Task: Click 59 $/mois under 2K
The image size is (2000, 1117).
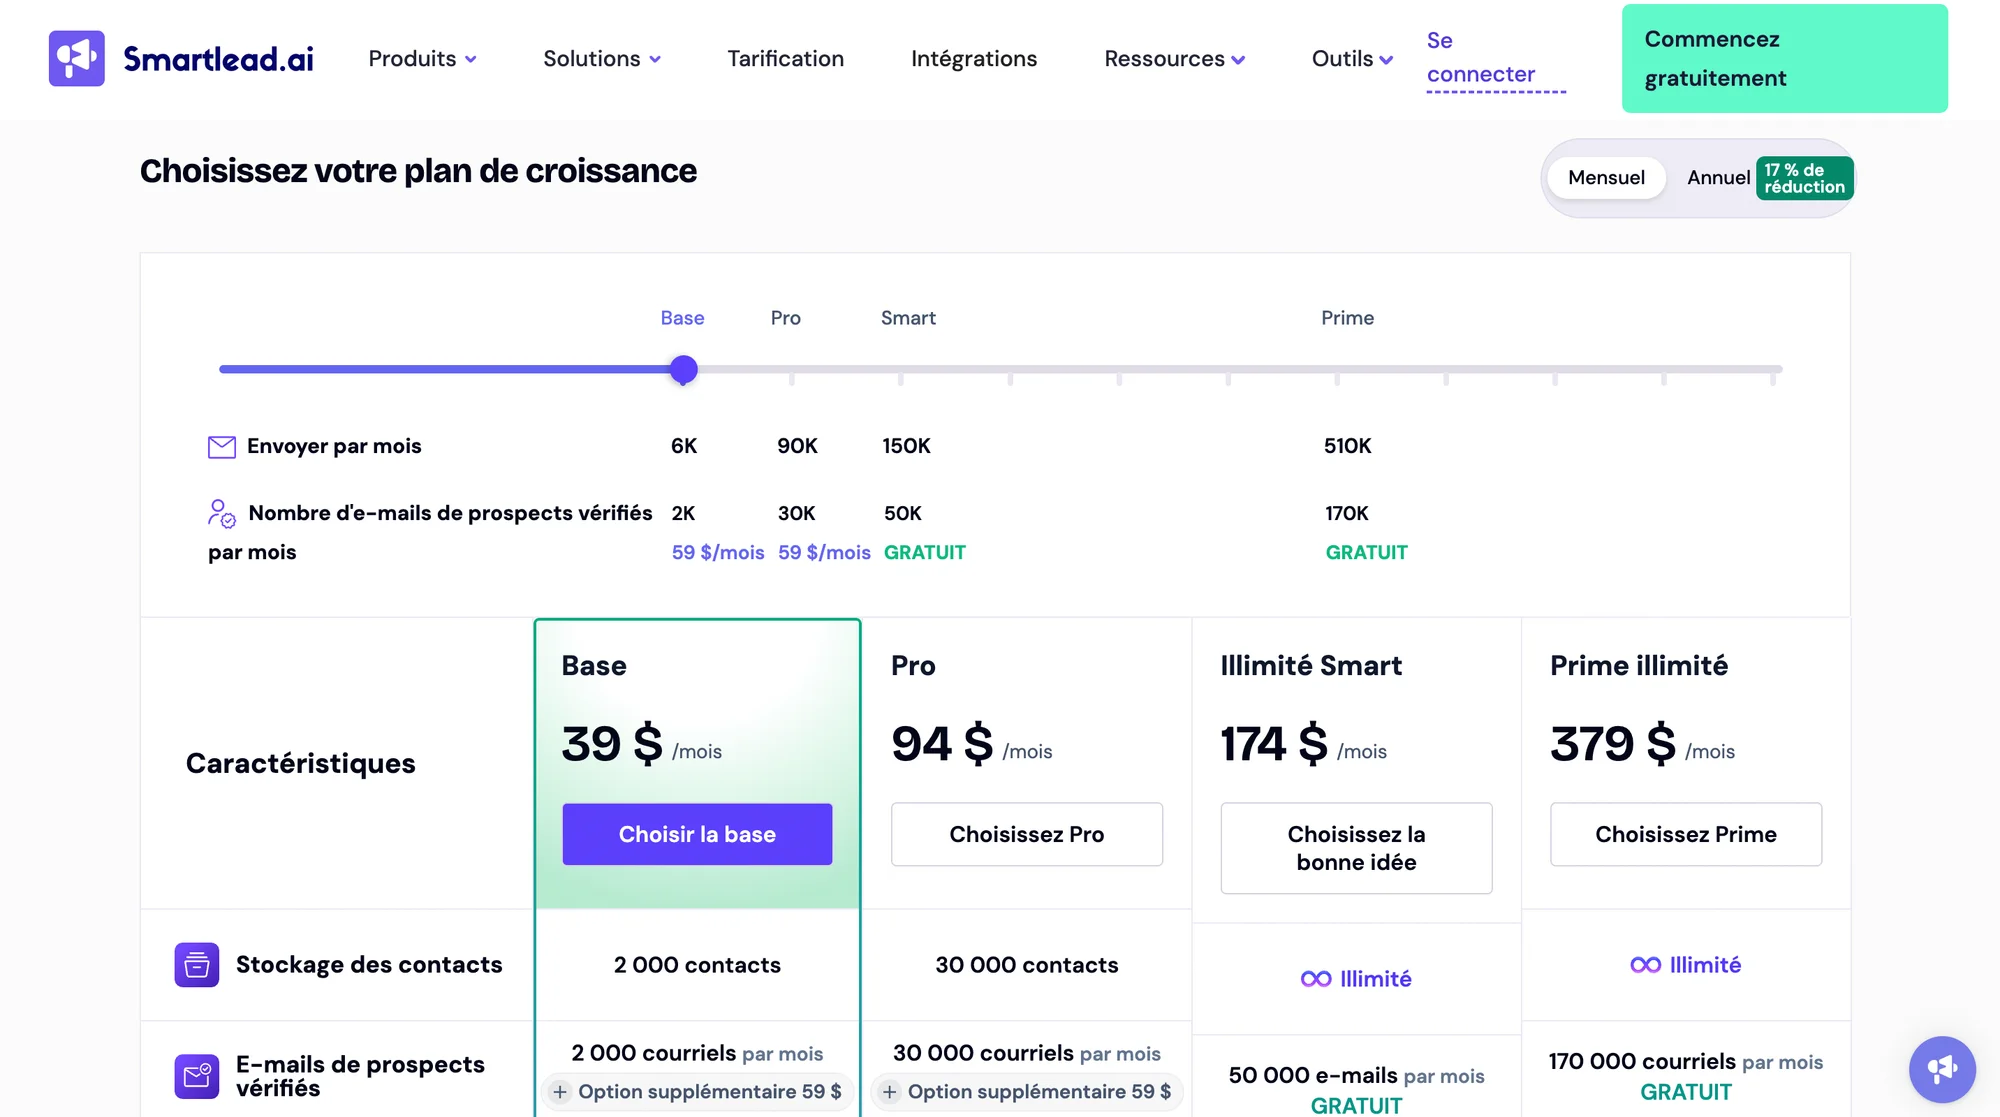Action: pyautogui.click(x=718, y=552)
